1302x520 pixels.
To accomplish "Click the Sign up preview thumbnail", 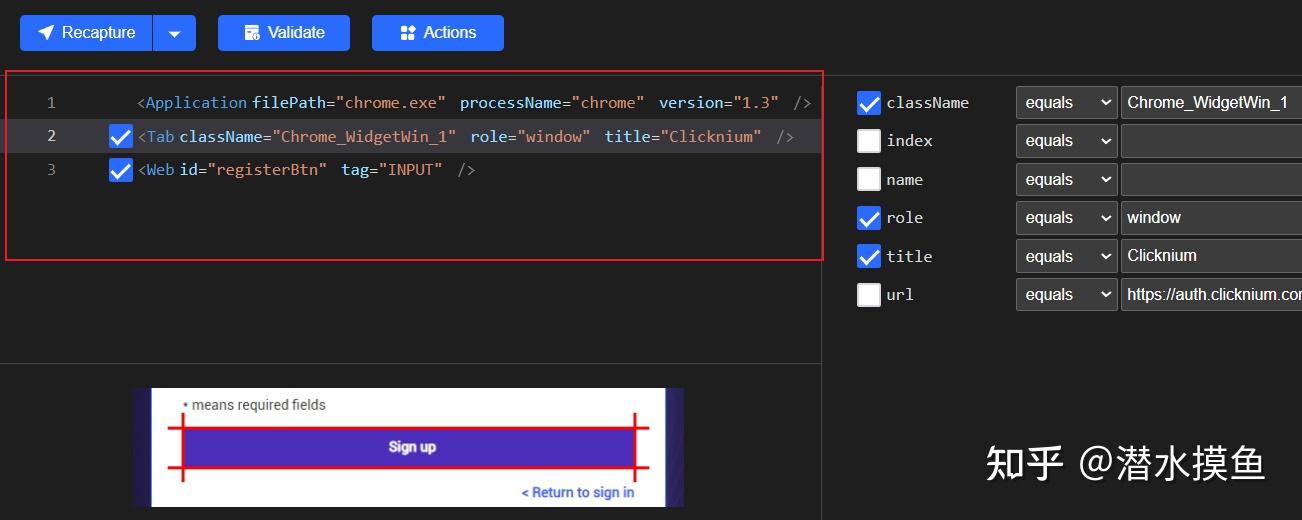I will pyautogui.click(x=409, y=447).
